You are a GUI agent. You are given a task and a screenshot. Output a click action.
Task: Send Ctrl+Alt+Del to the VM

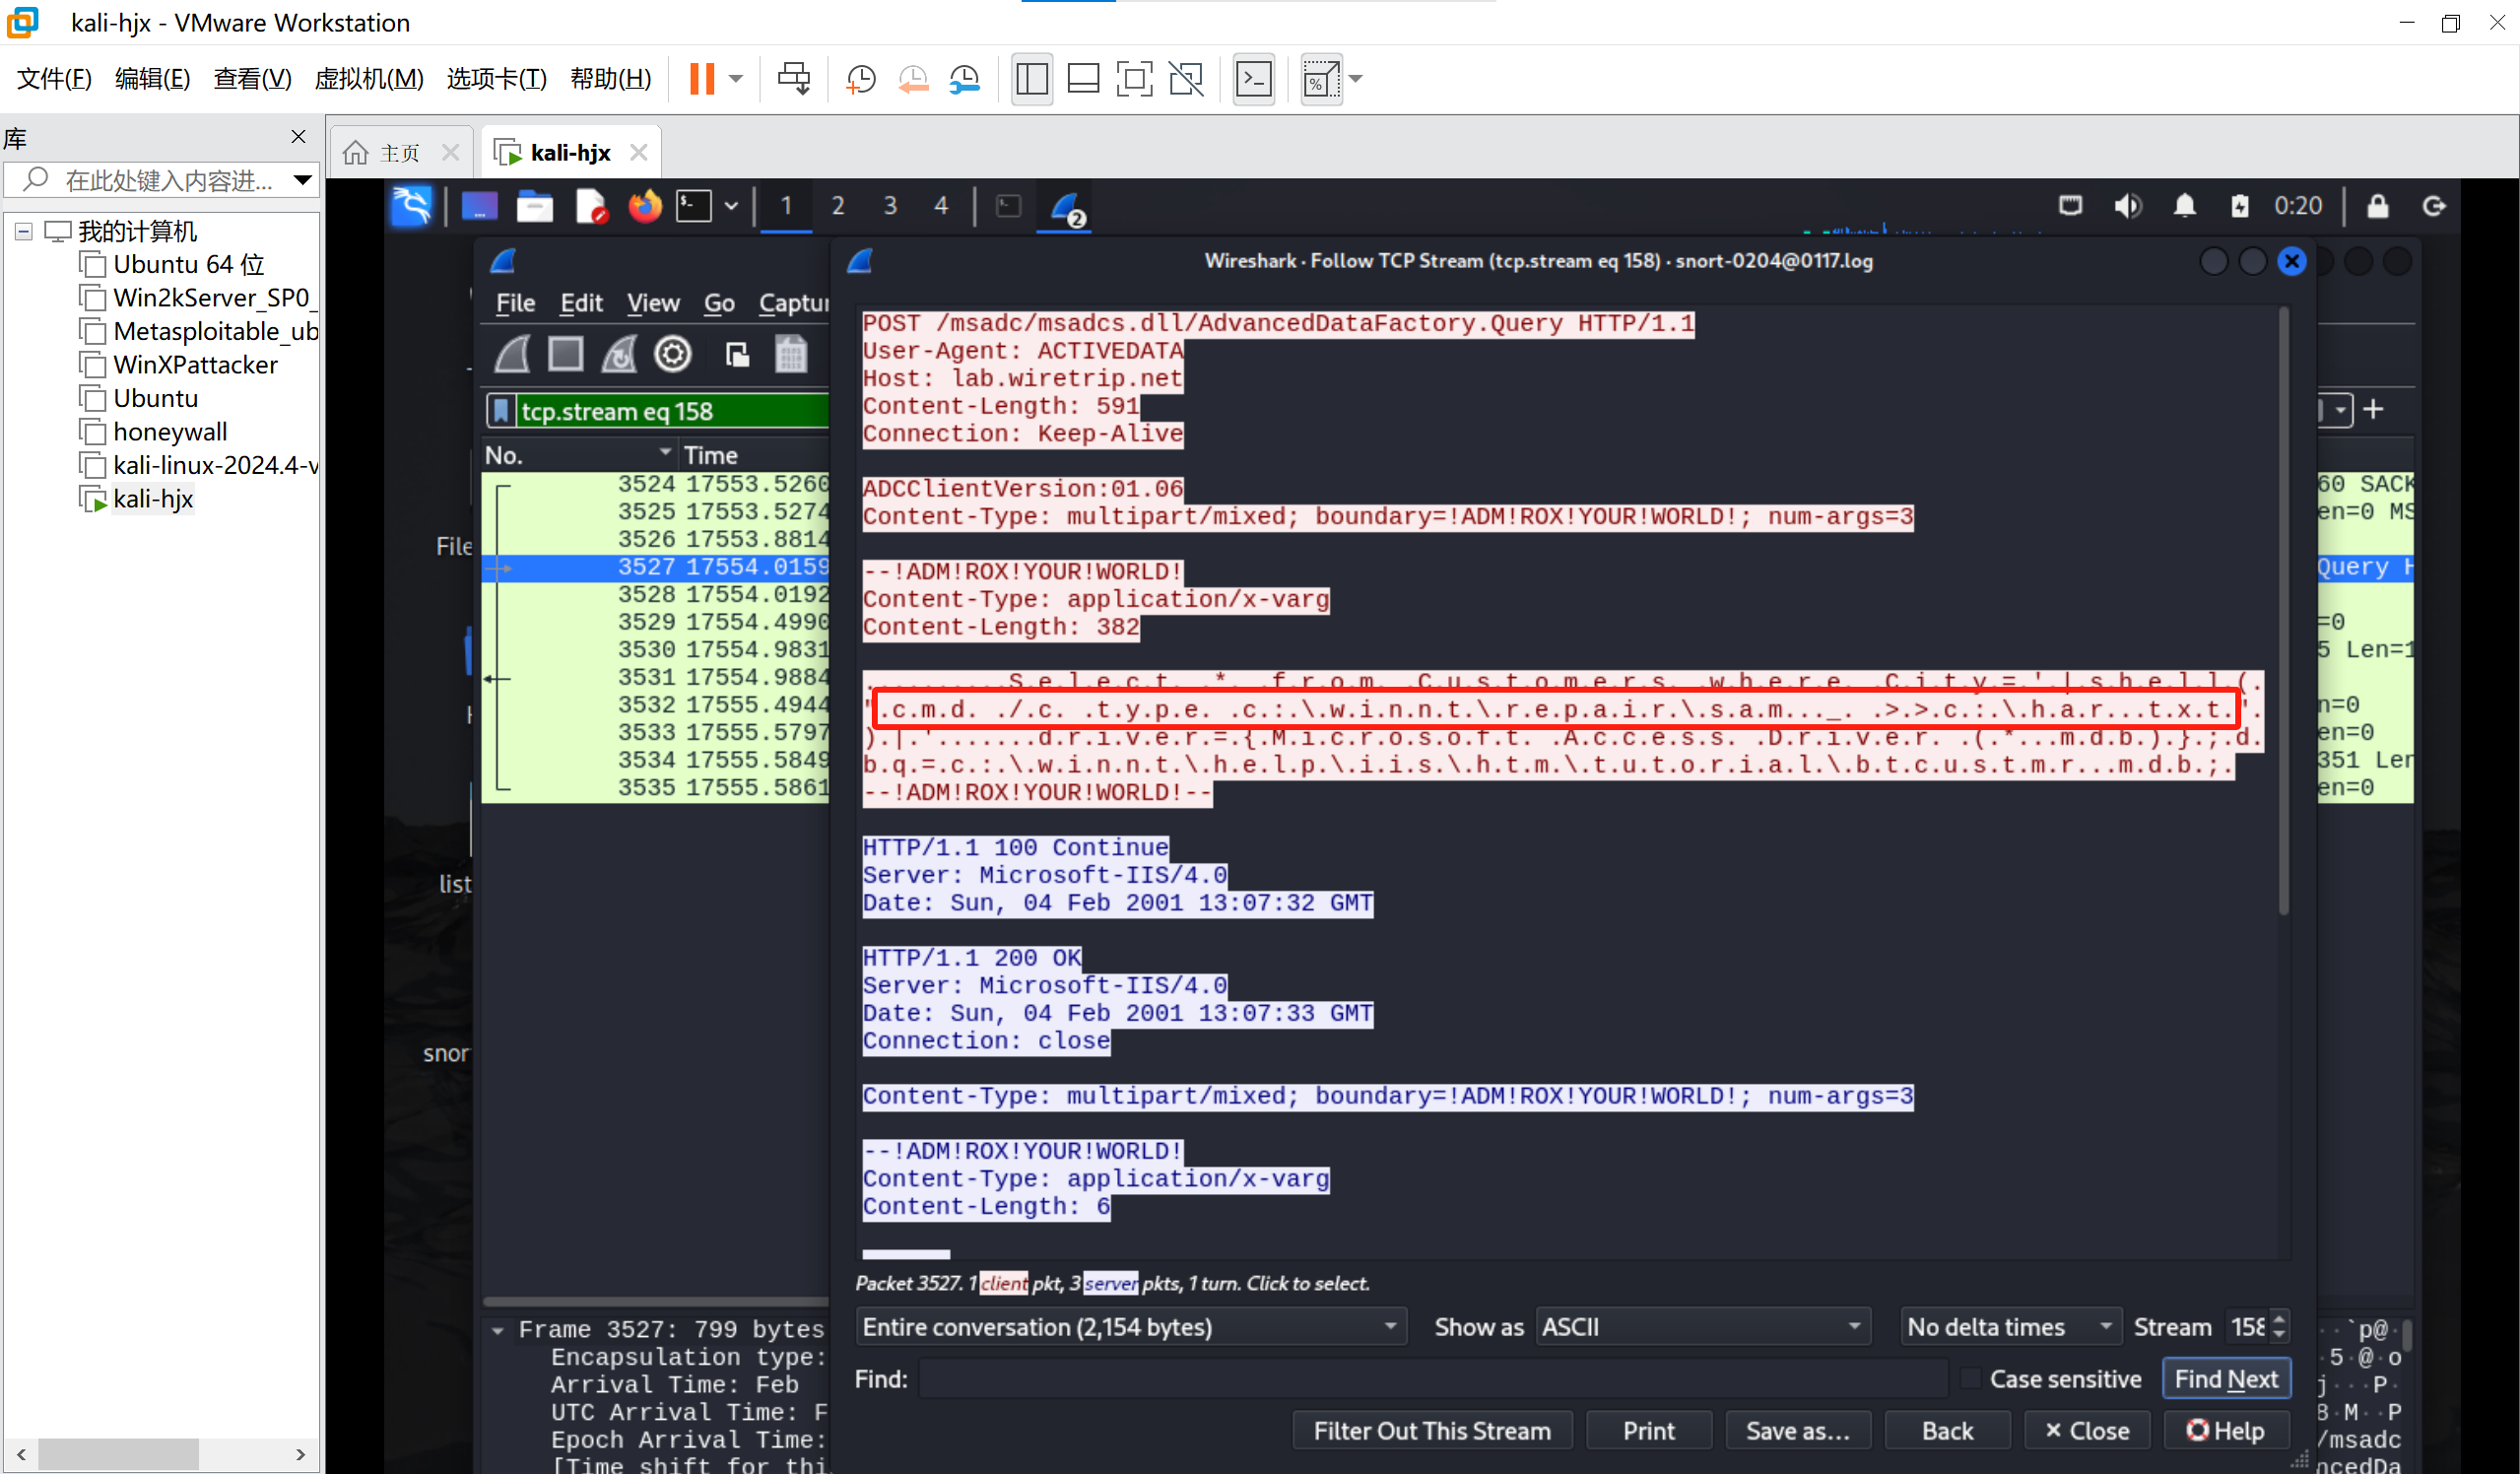coord(794,78)
